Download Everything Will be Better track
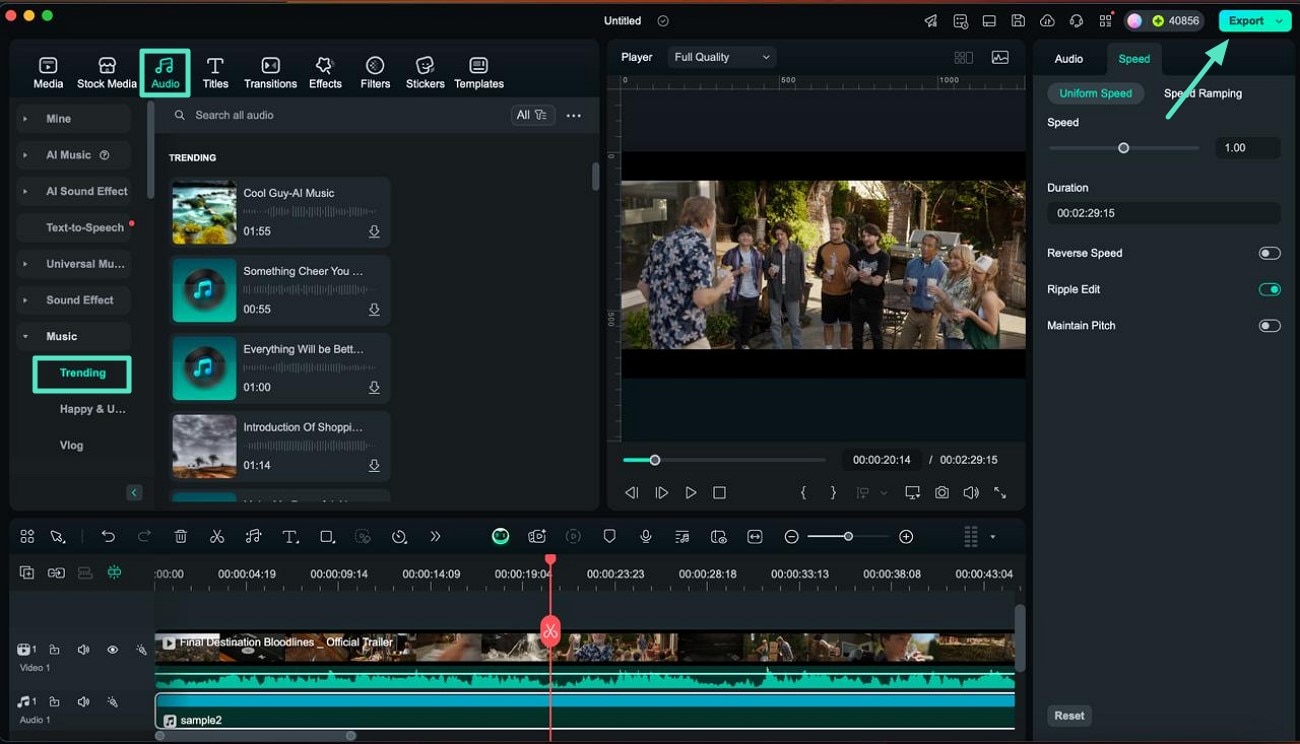This screenshot has height=744, width=1300. point(374,388)
